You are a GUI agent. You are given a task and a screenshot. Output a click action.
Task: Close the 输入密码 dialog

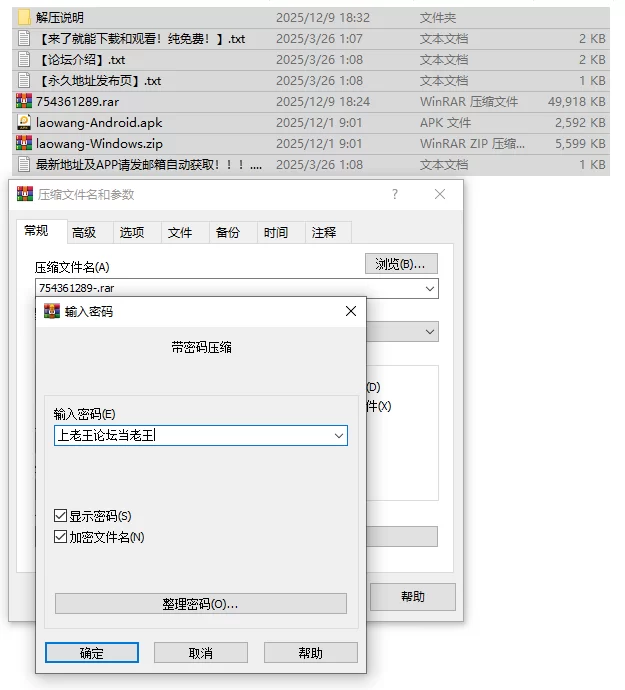(351, 311)
